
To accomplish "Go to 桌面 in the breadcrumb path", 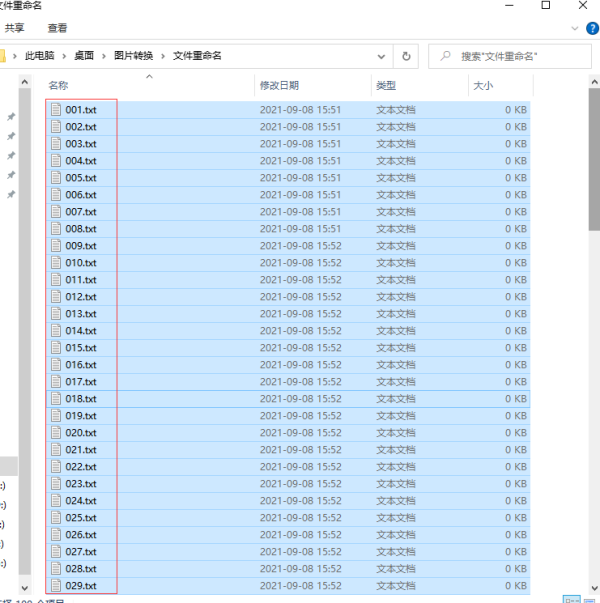I will click(x=84, y=56).
